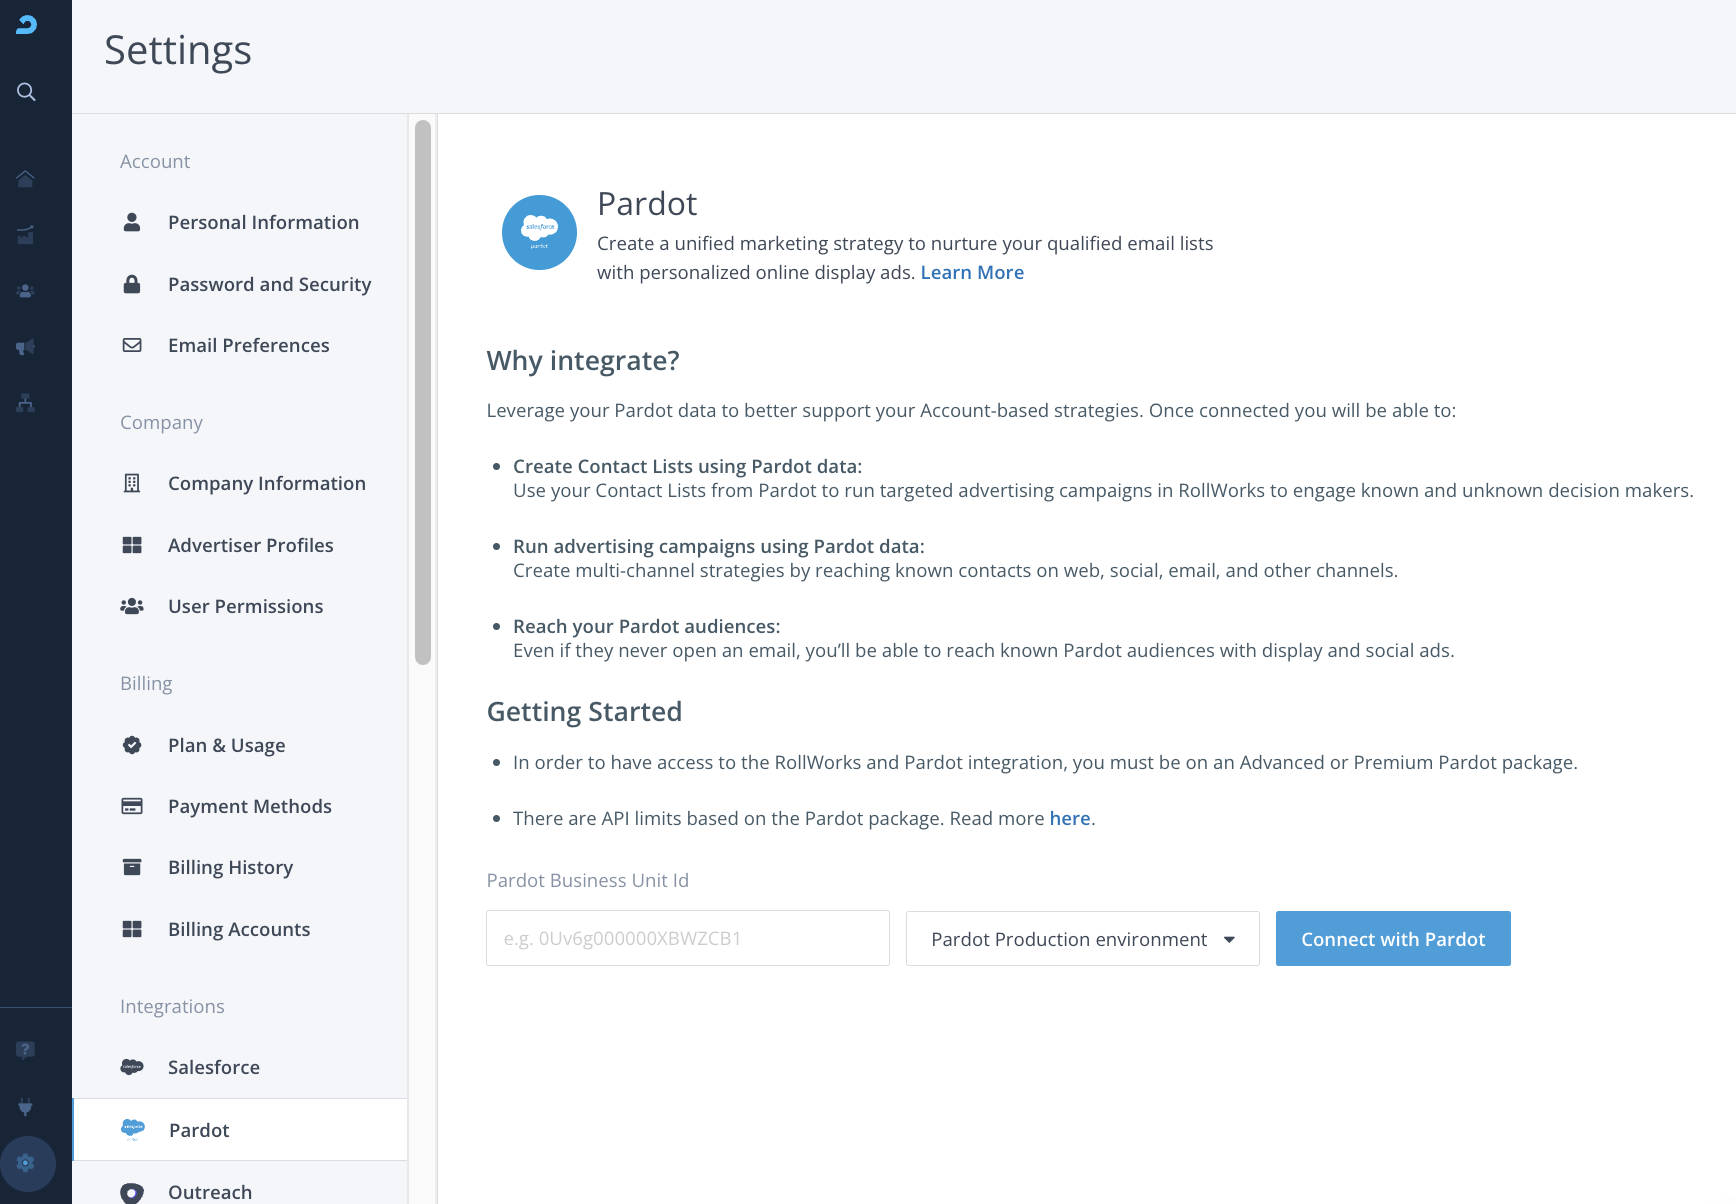This screenshot has height=1204, width=1736.
Task: Select User Permissions in Company section
Action: coord(245,607)
